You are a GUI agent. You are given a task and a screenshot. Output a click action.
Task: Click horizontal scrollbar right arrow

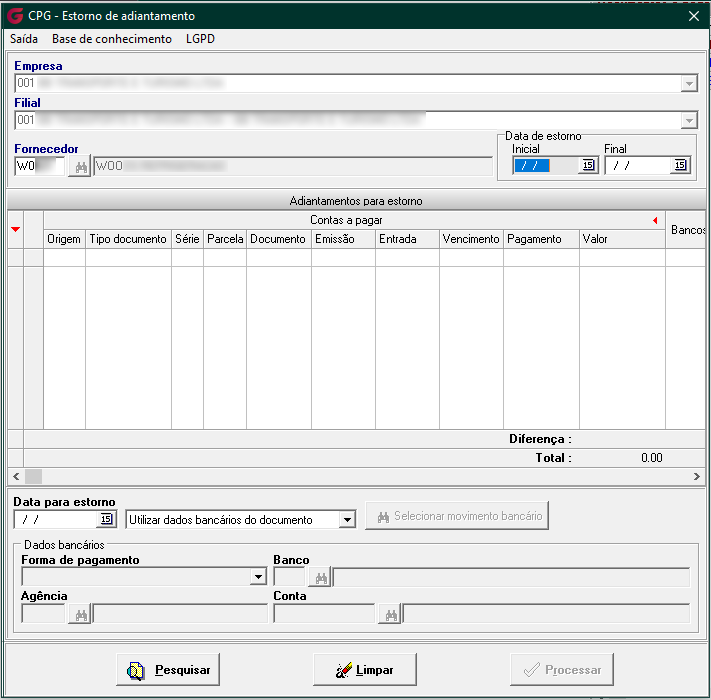(x=696, y=476)
